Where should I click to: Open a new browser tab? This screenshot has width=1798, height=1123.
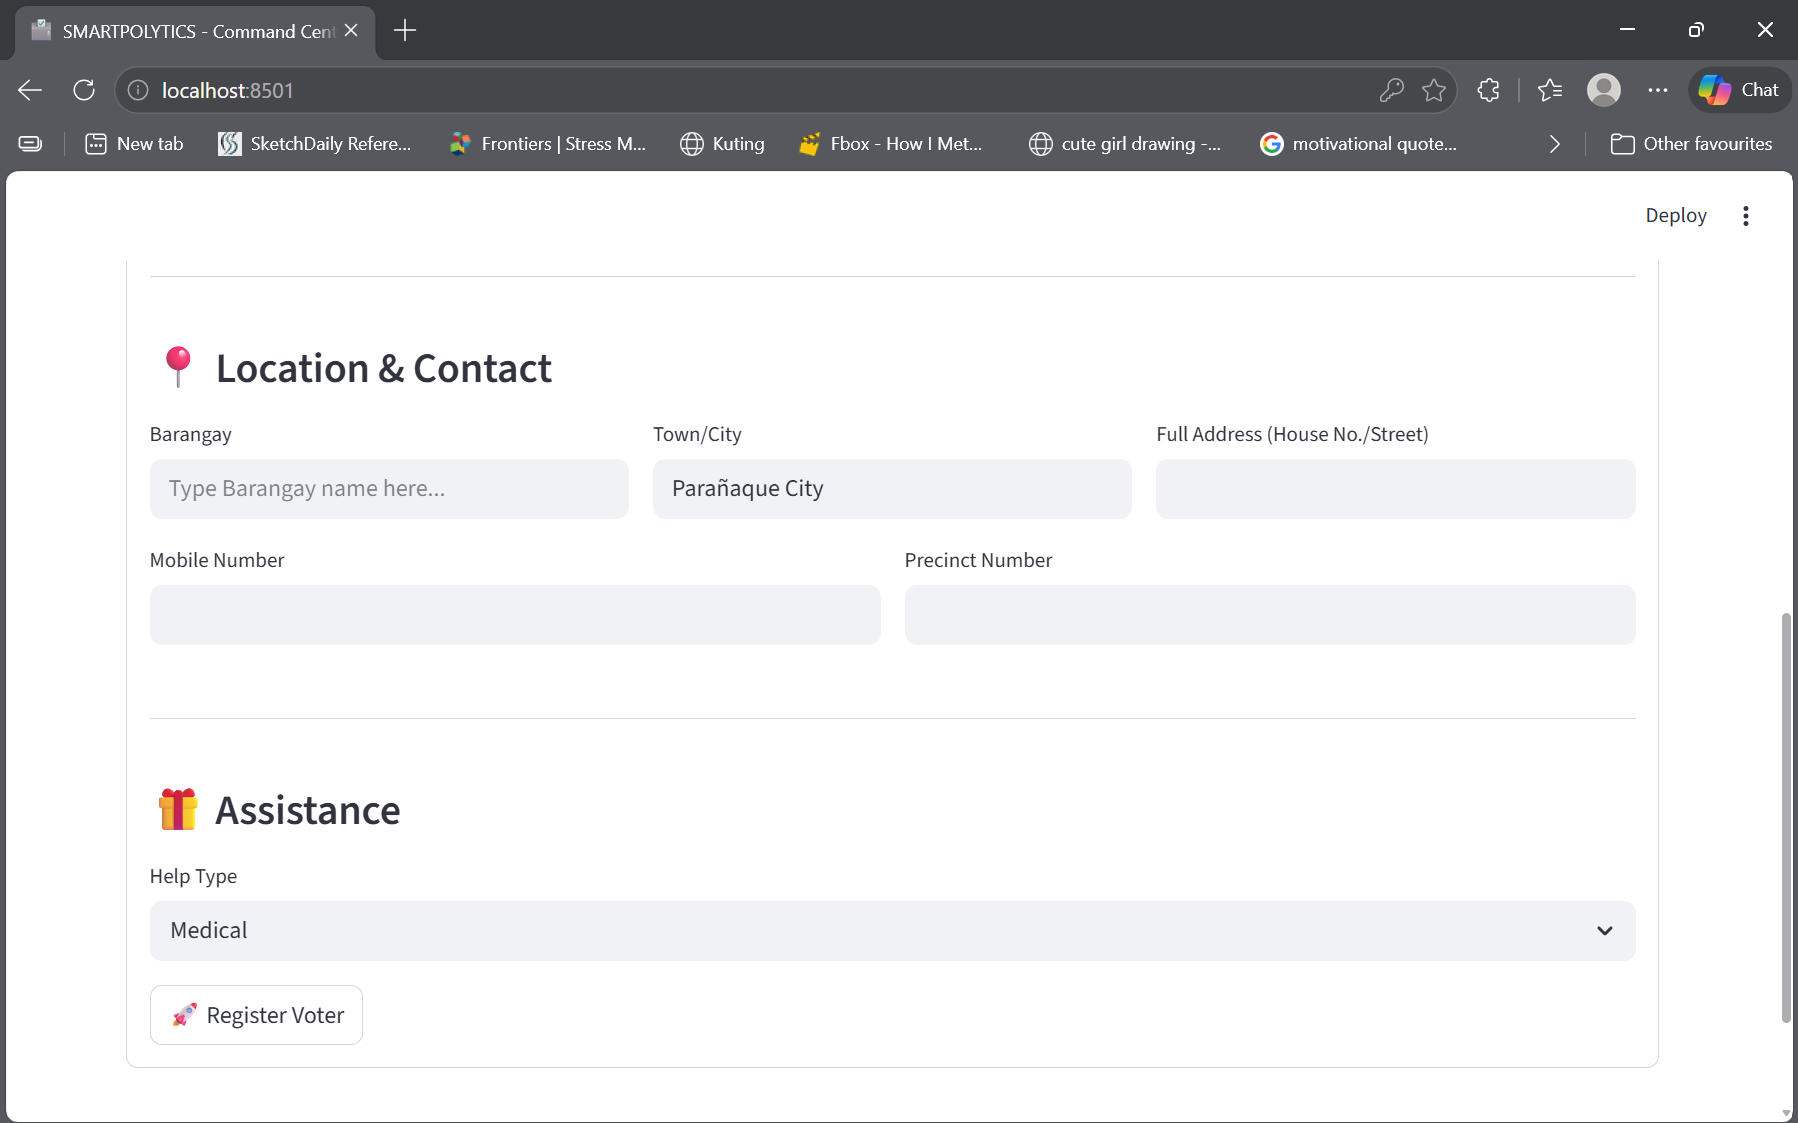tap(404, 30)
